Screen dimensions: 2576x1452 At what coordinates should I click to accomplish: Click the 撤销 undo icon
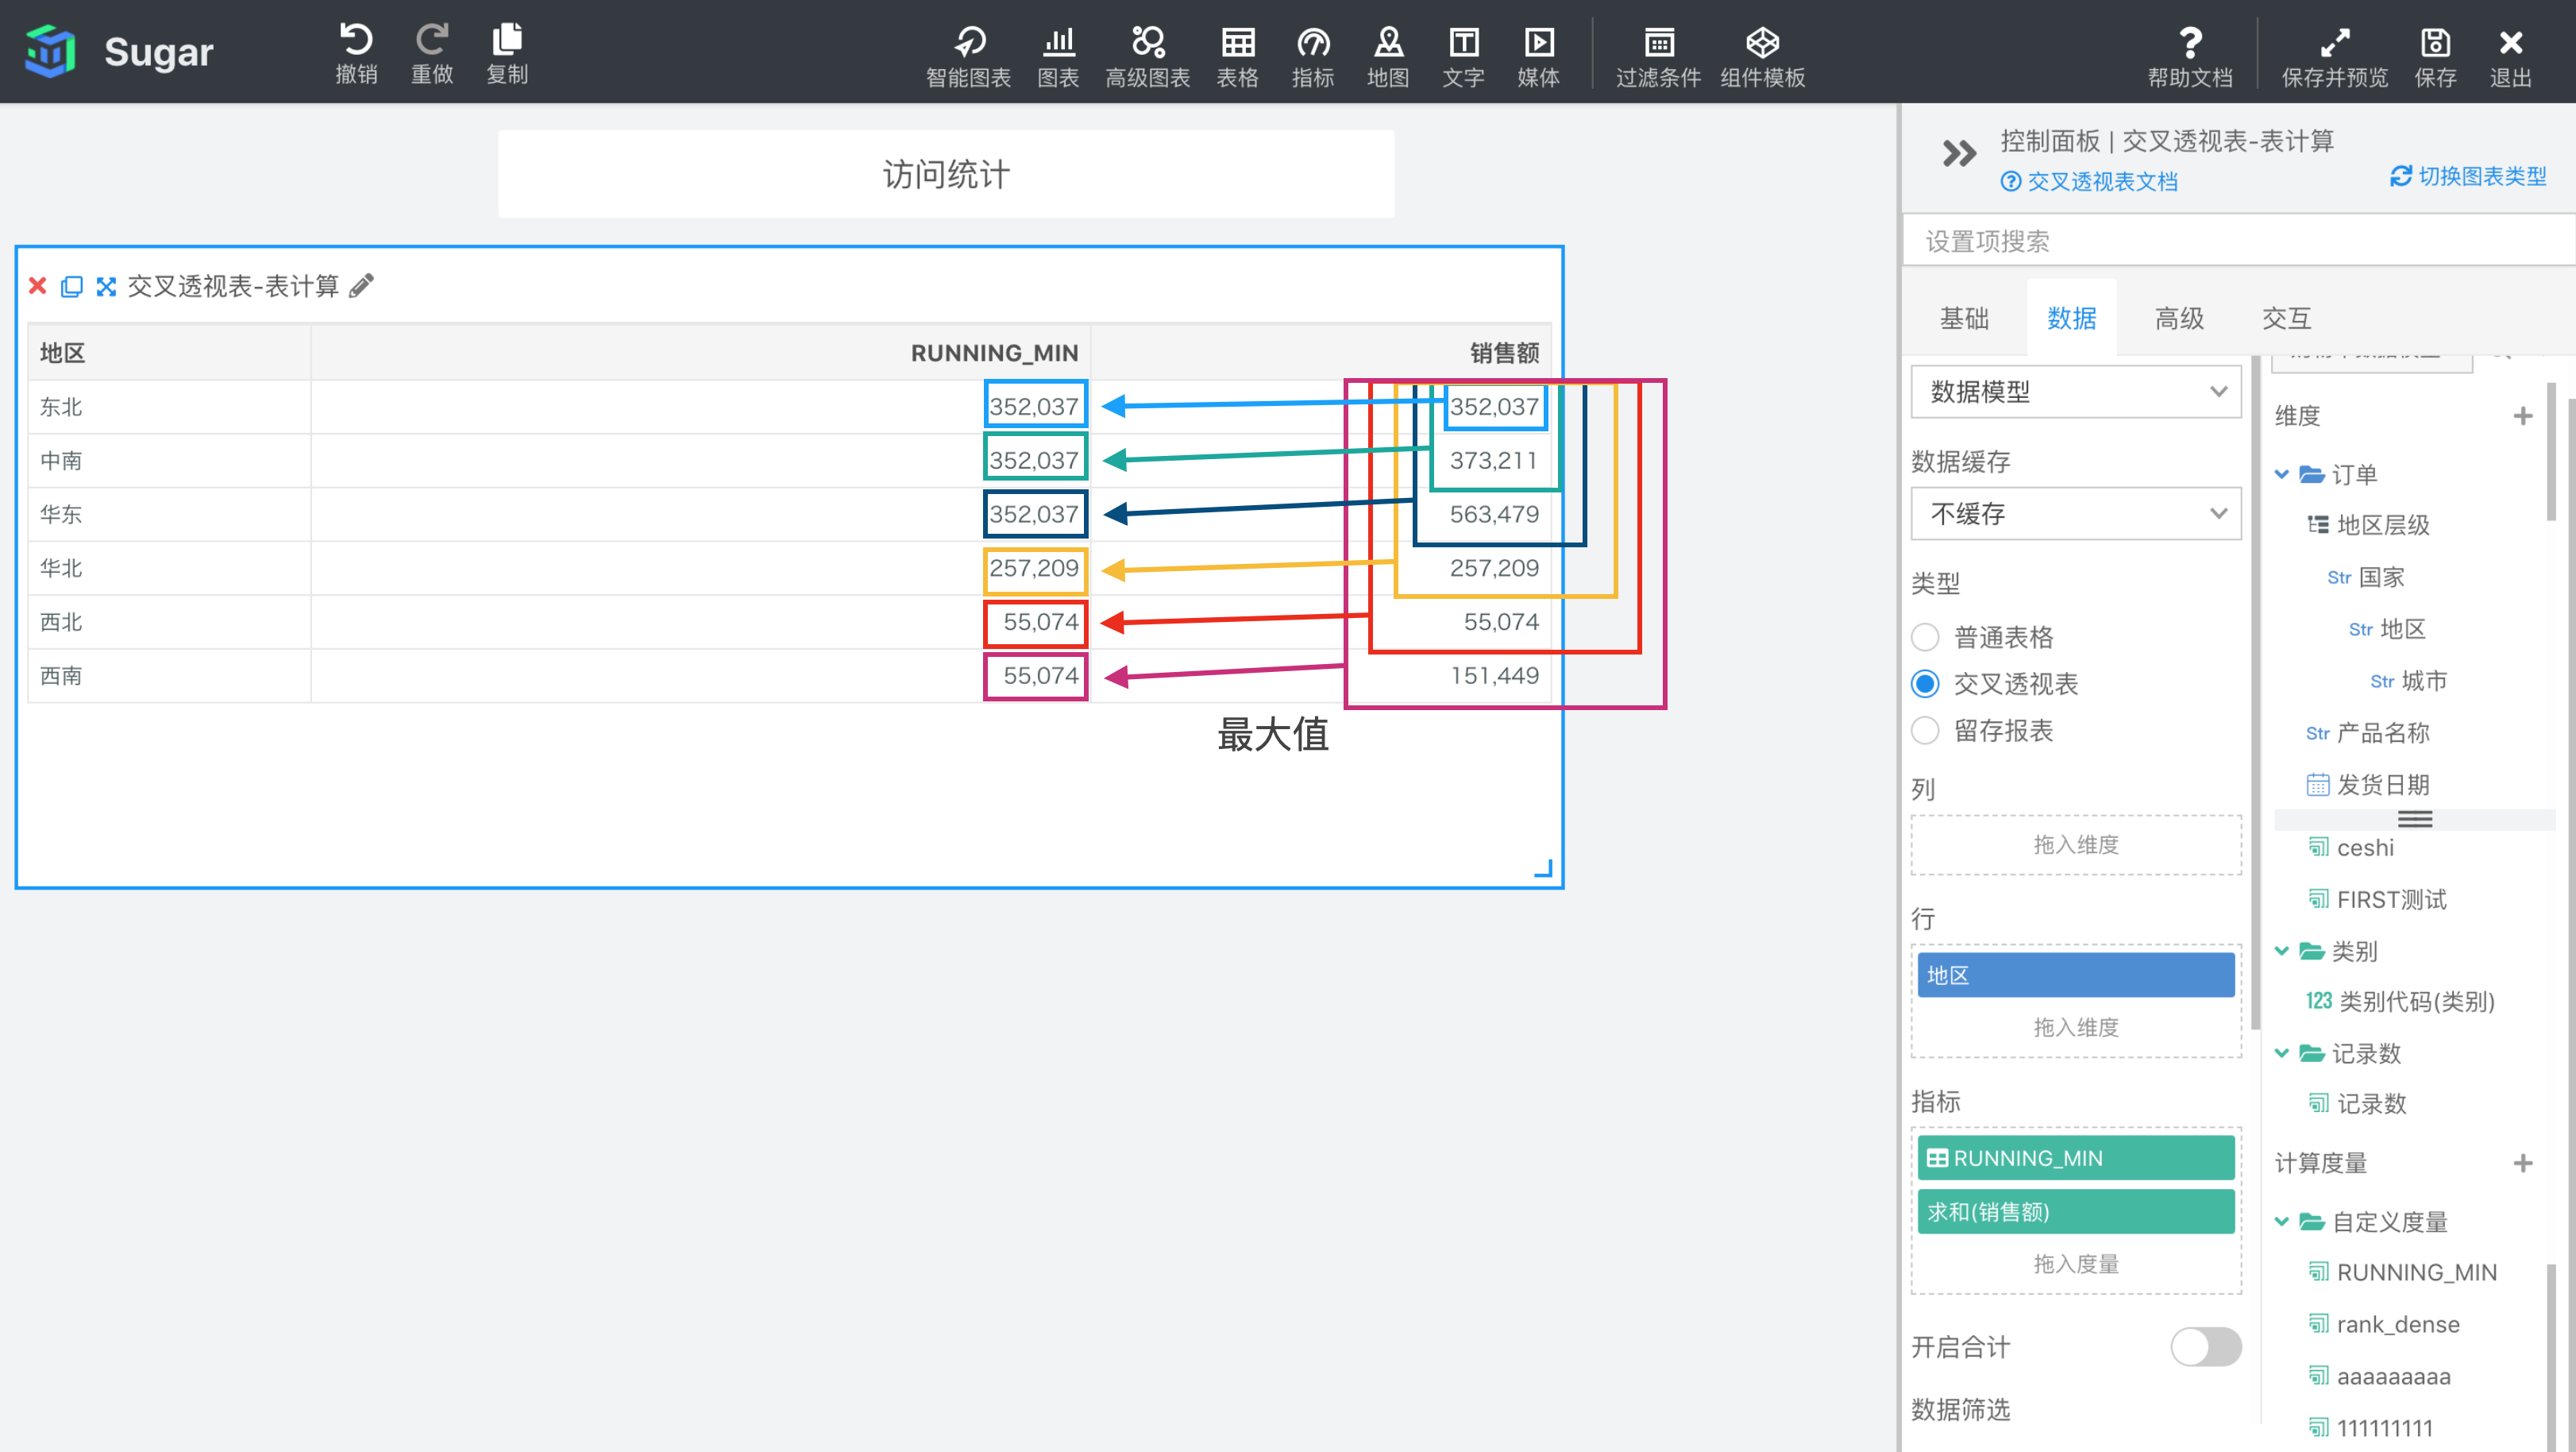pos(356,41)
